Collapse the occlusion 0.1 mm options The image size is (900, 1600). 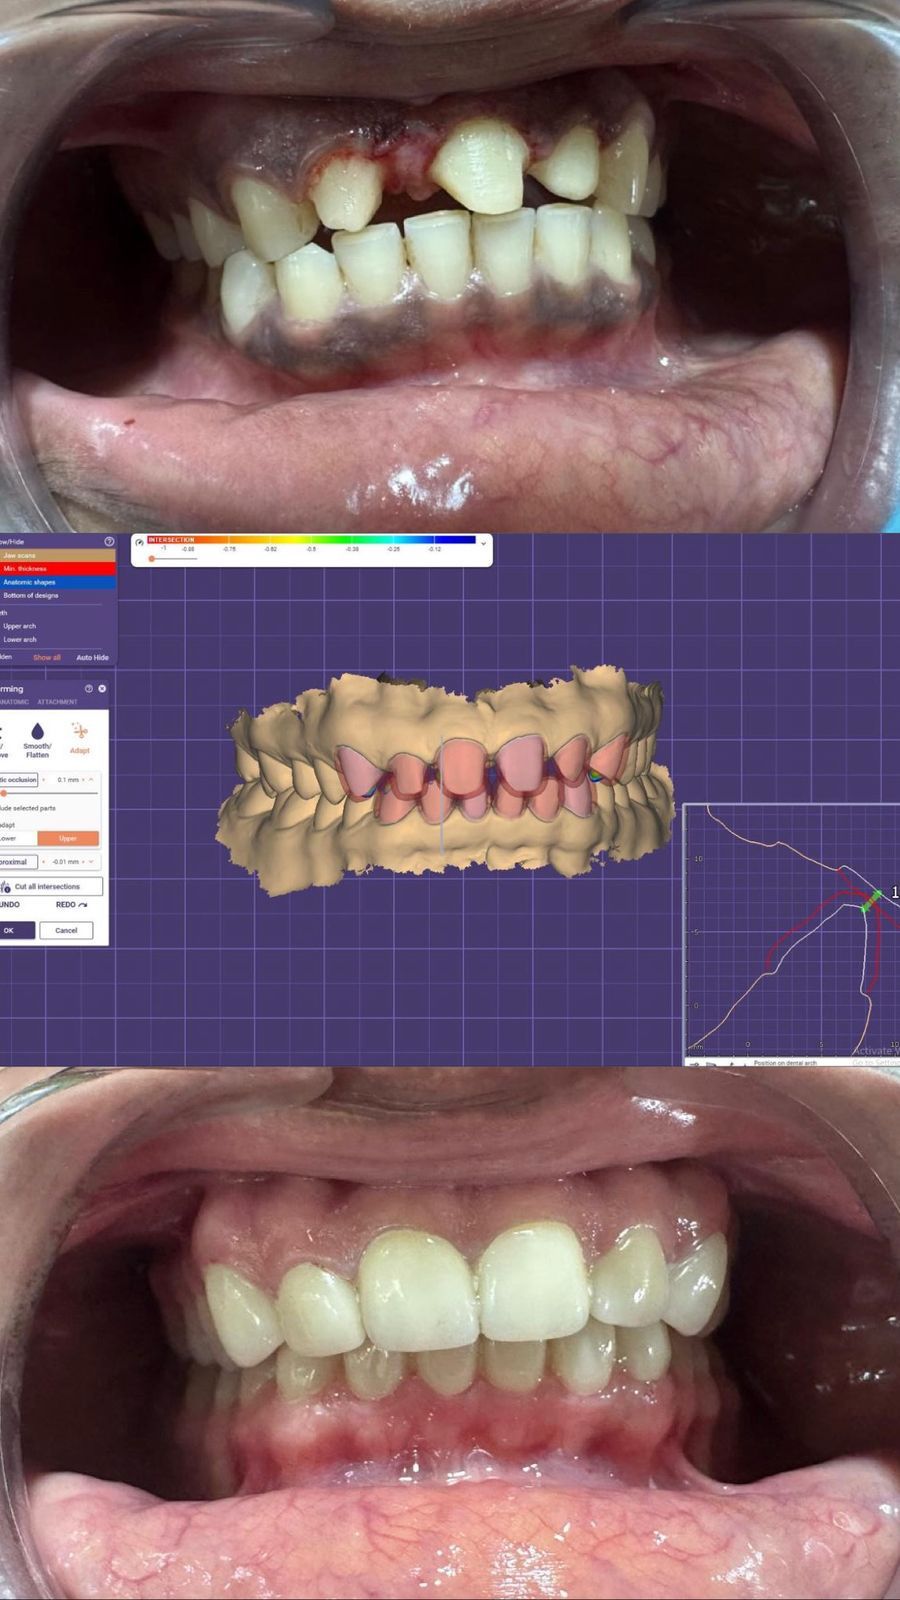tap(92, 779)
